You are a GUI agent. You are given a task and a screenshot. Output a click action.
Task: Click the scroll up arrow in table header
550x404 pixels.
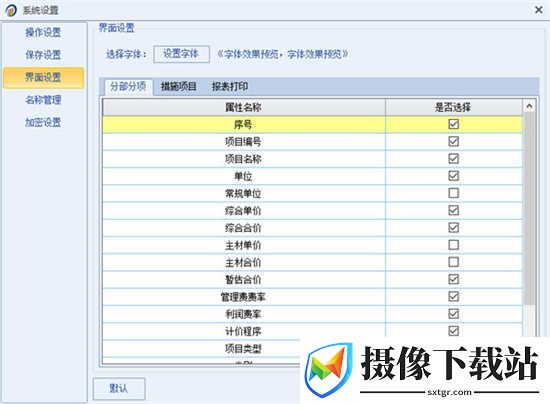pyautogui.click(x=529, y=106)
